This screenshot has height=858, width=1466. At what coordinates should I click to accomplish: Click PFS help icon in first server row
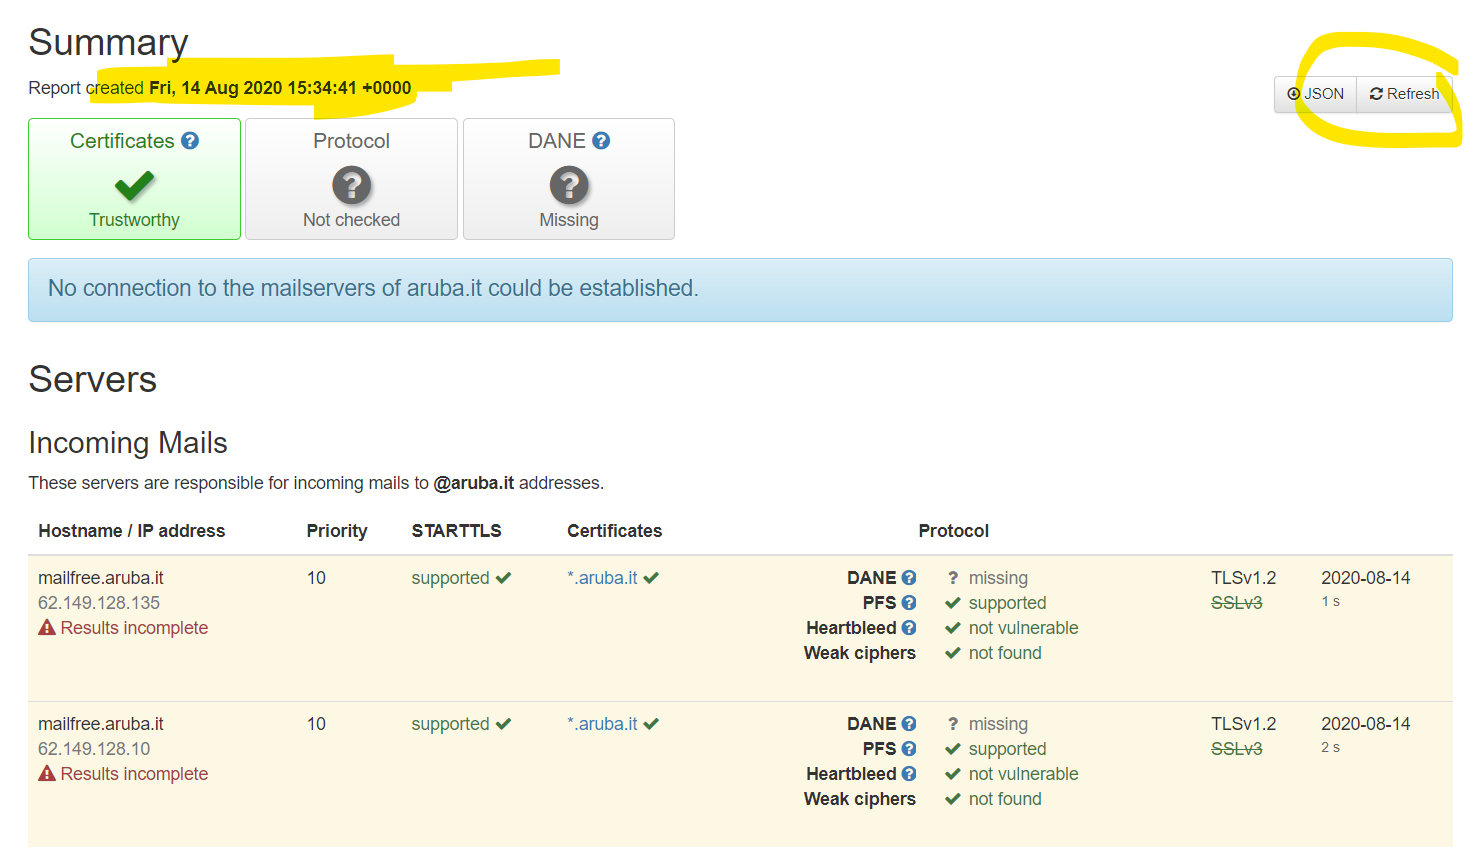[909, 603]
